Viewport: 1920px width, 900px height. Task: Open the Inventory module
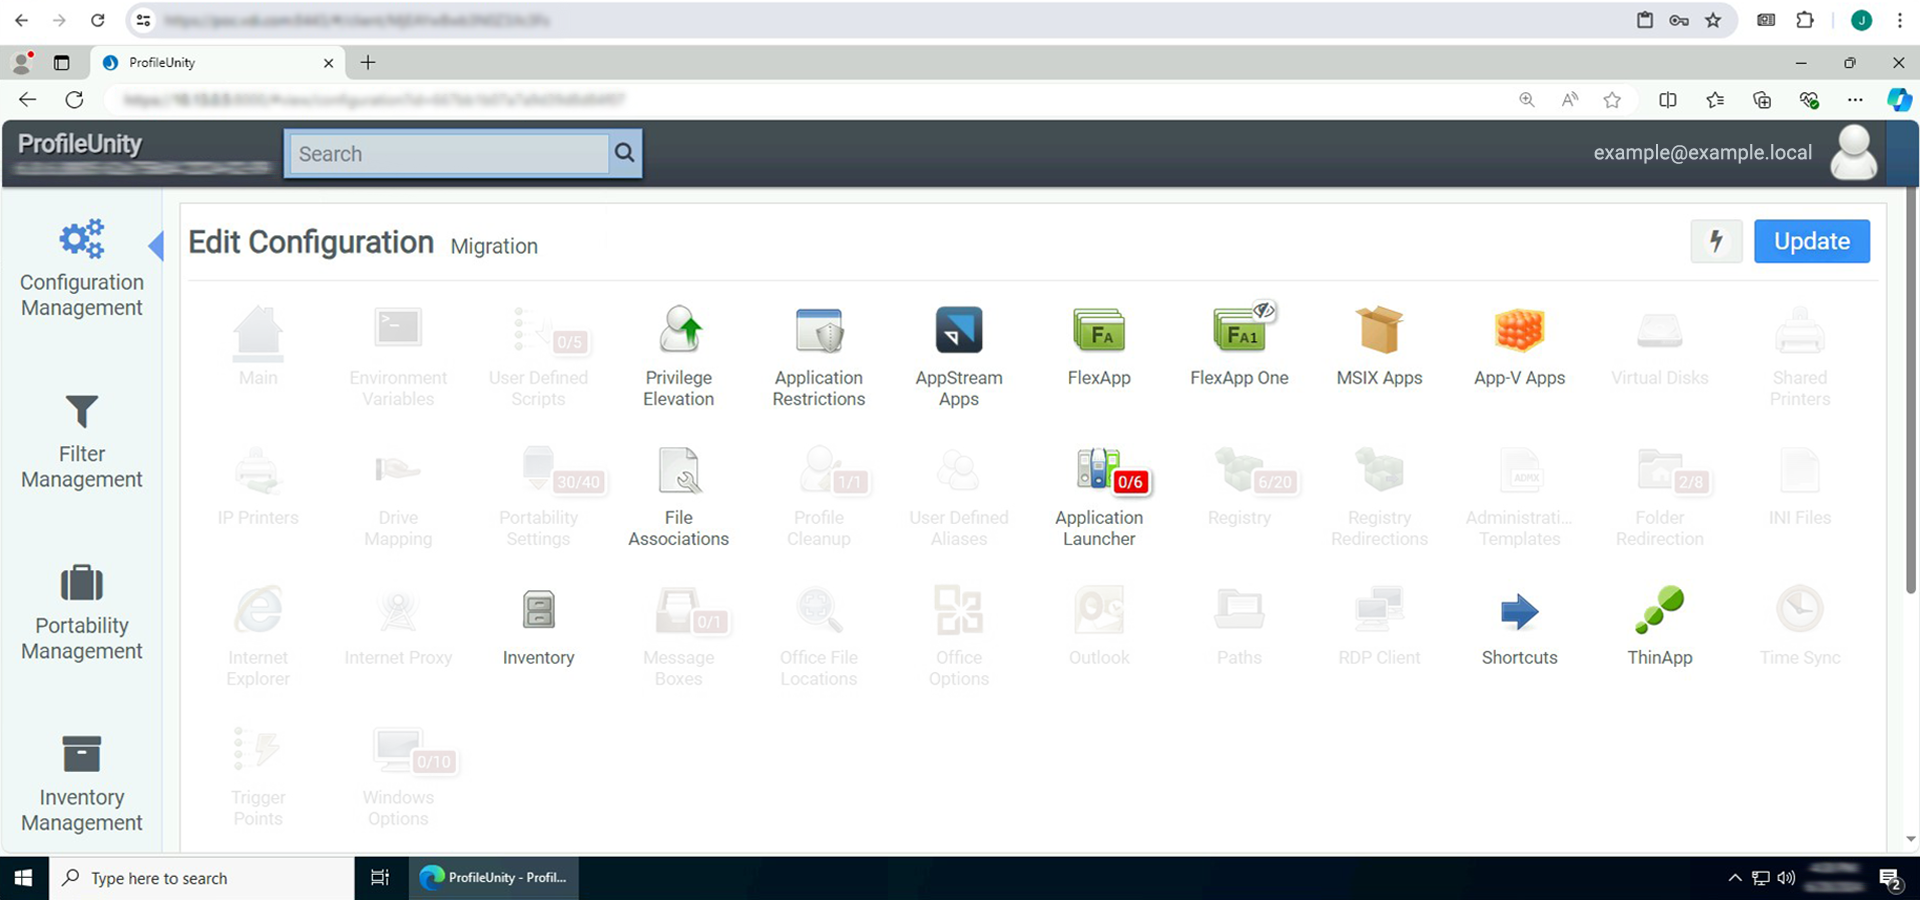(x=538, y=626)
